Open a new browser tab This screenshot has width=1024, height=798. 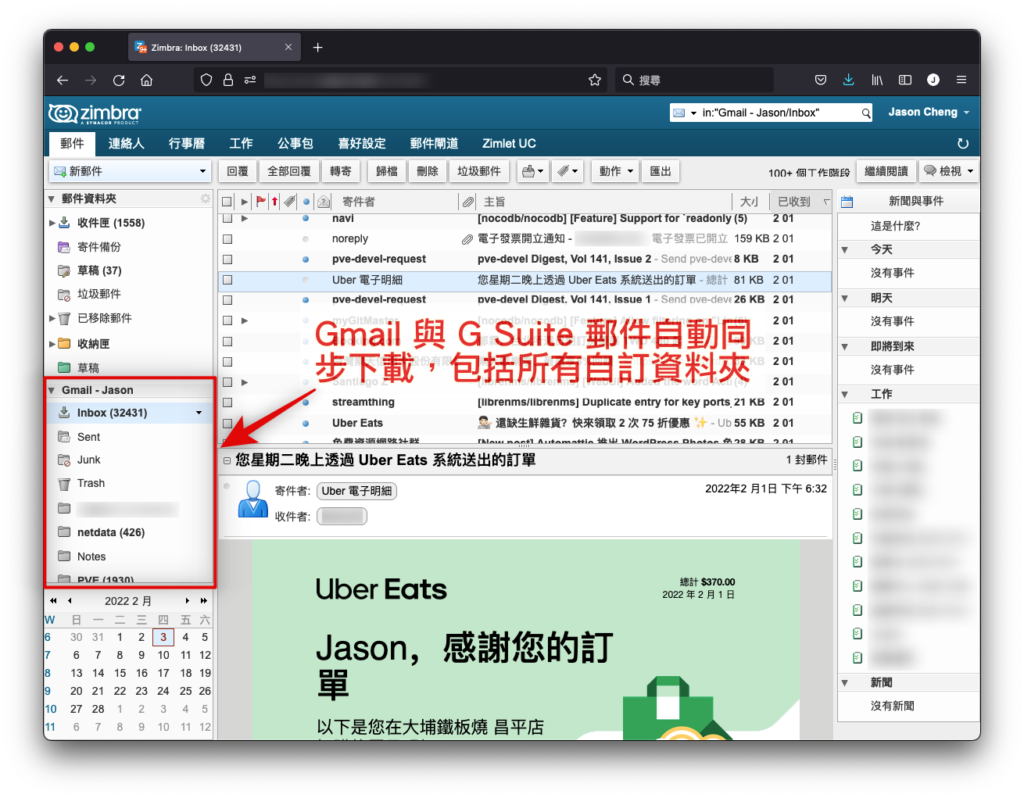(318, 47)
